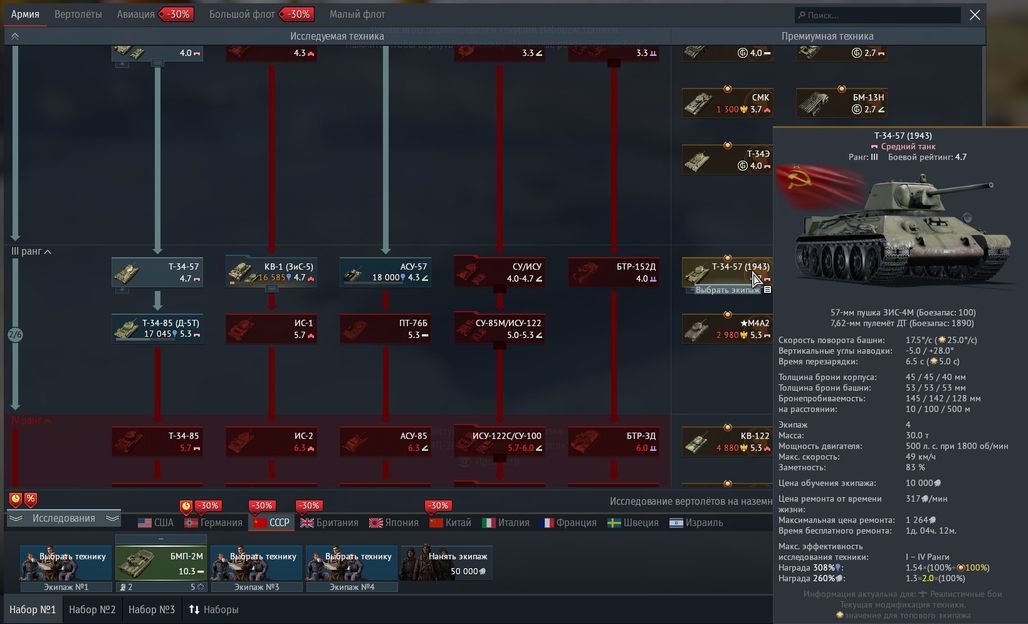The width and height of the screenshot is (1028, 624).
Task: Switch to the Армия tab
Action: click(x=25, y=14)
